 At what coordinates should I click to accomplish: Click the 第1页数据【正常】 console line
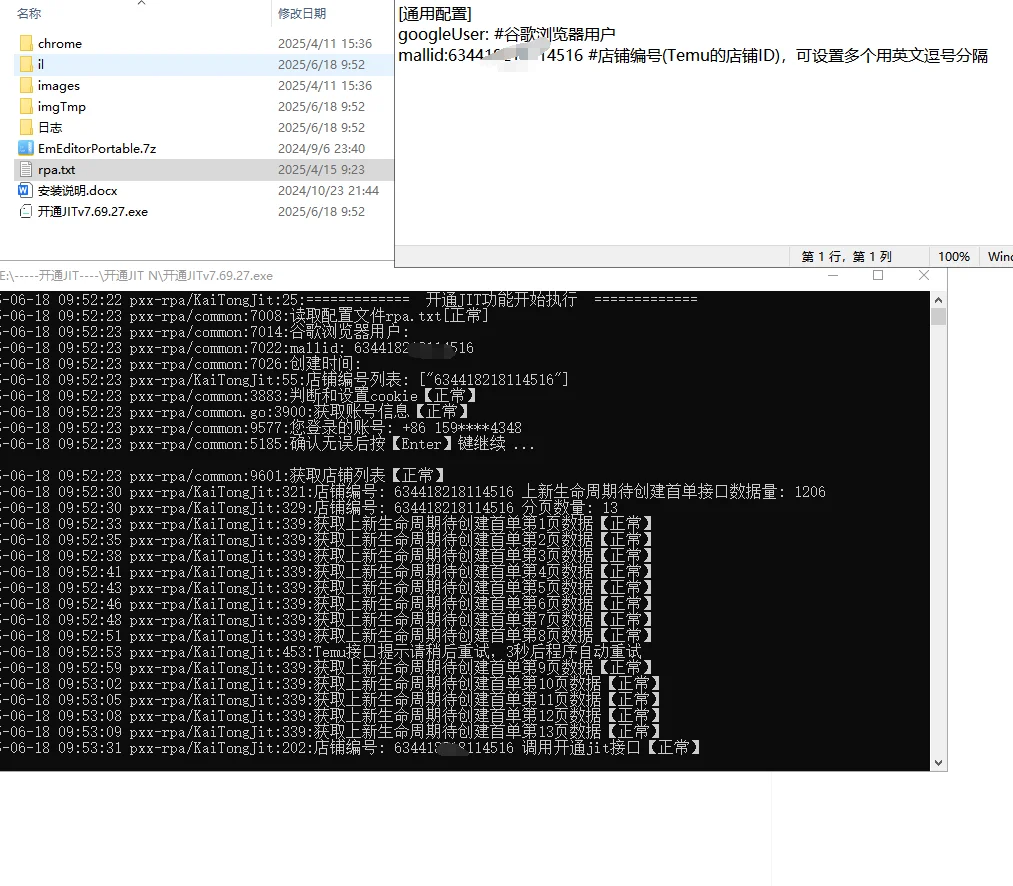(326, 524)
